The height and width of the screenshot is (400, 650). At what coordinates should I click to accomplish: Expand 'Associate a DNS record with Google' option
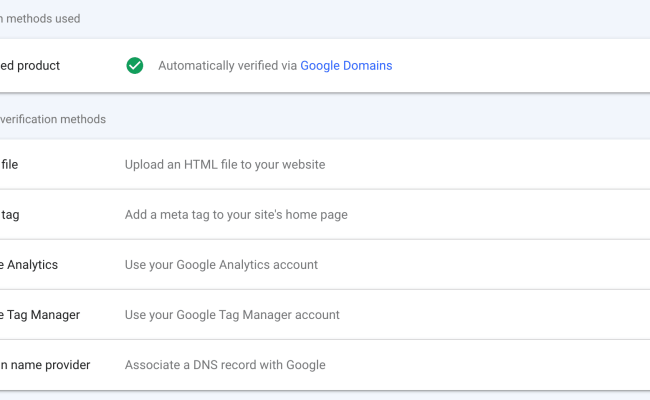point(225,365)
